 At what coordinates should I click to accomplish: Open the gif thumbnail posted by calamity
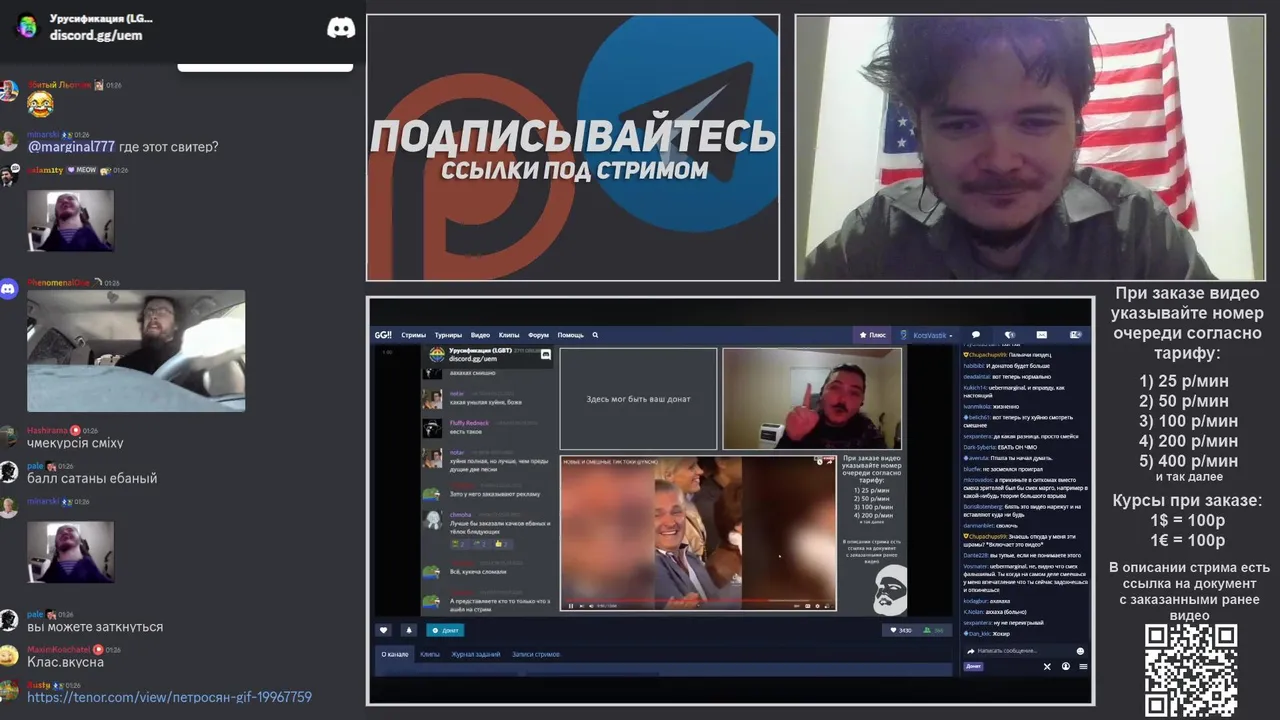click(x=70, y=221)
